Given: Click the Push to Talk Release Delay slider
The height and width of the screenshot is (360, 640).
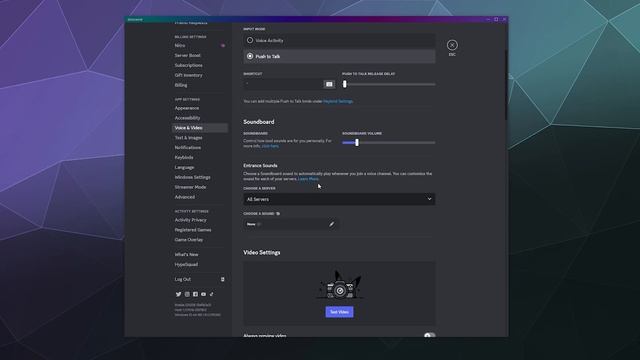Looking at the screenshot, I should tap(389, 84).
